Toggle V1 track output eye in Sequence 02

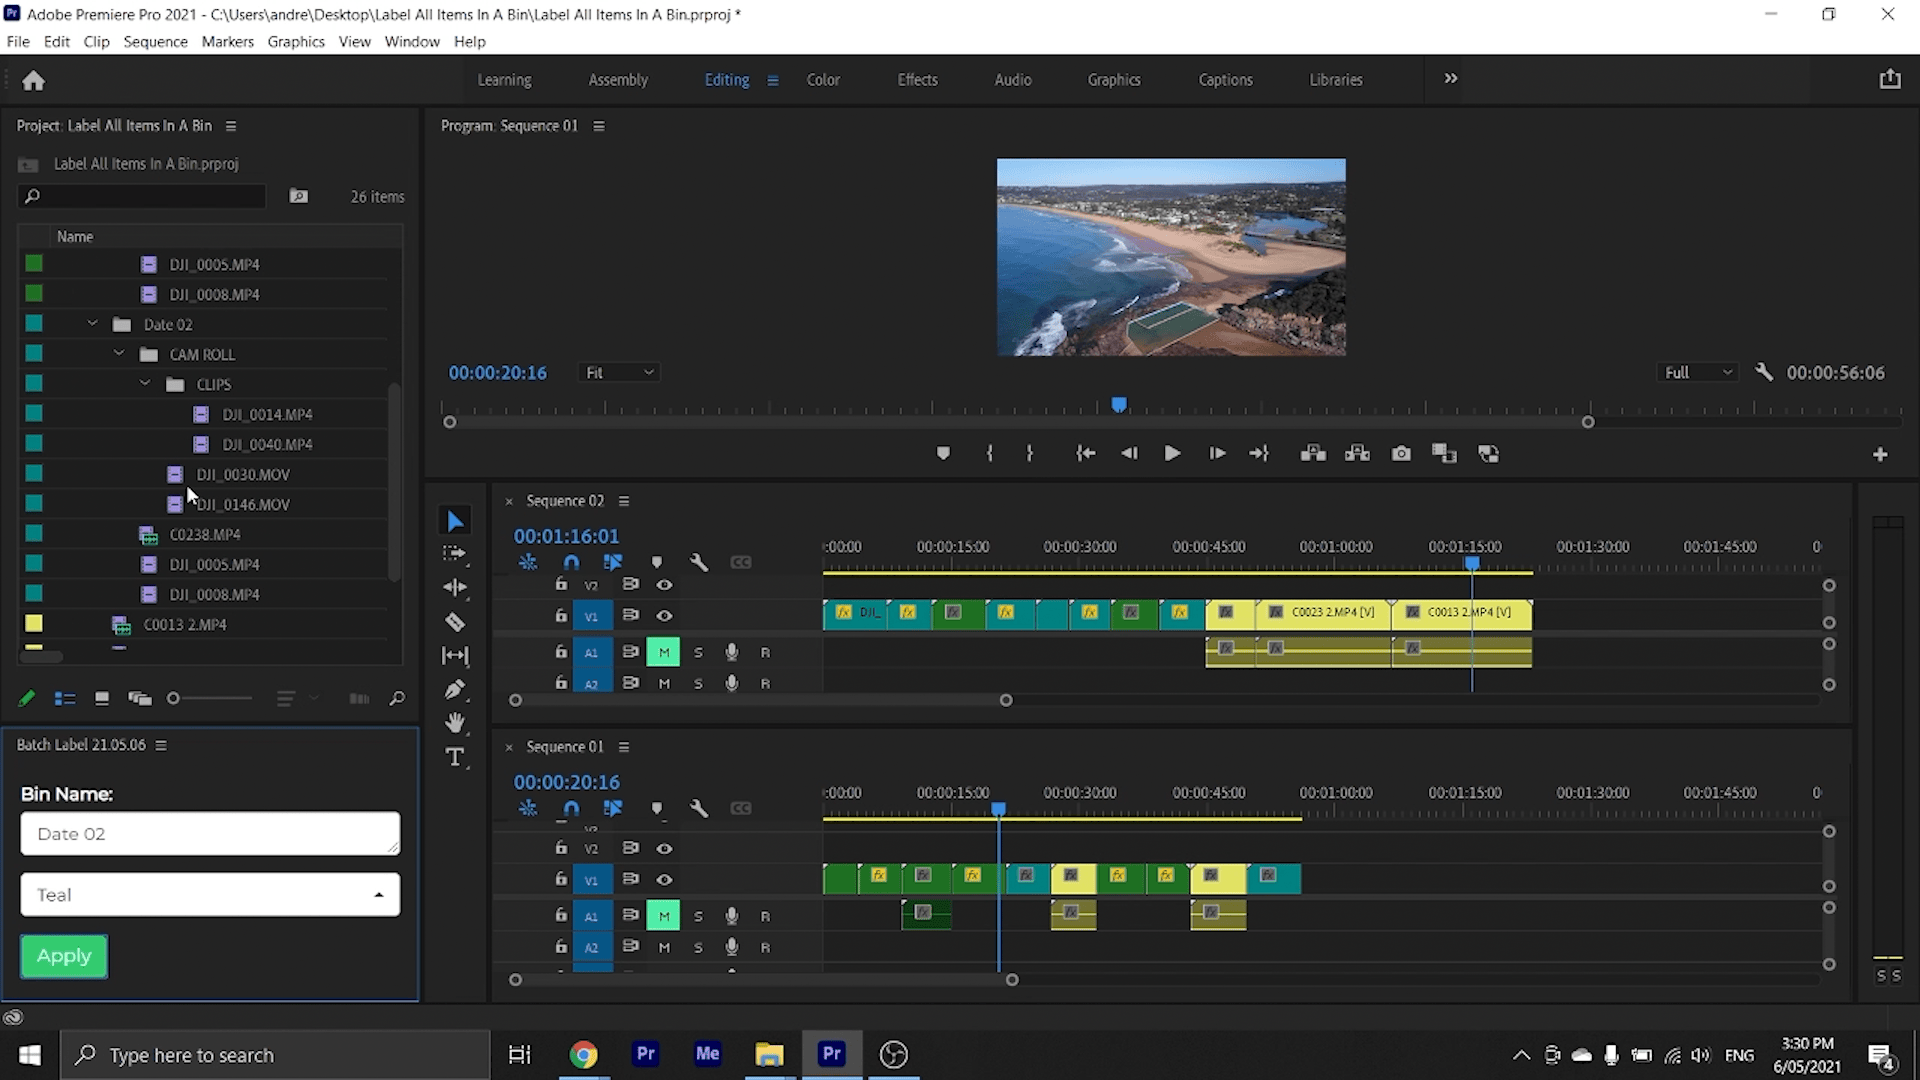pyautogui.click(x=664, y=616)
